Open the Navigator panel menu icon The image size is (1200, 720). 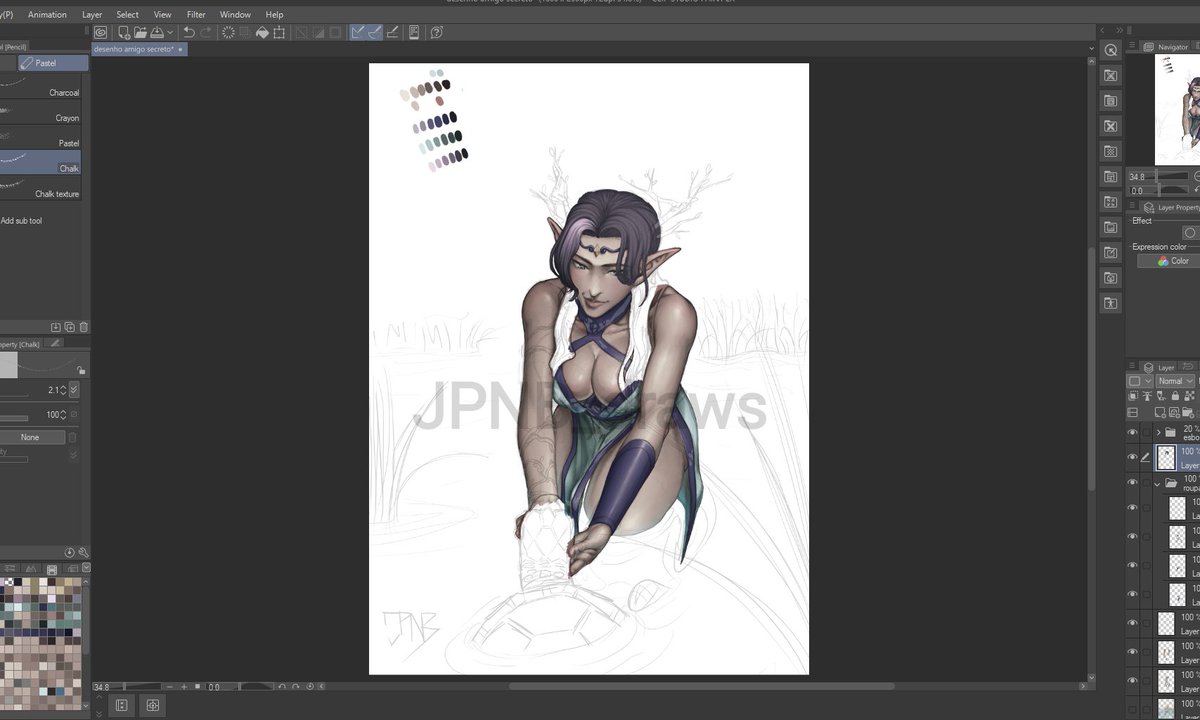[1133, 47]
